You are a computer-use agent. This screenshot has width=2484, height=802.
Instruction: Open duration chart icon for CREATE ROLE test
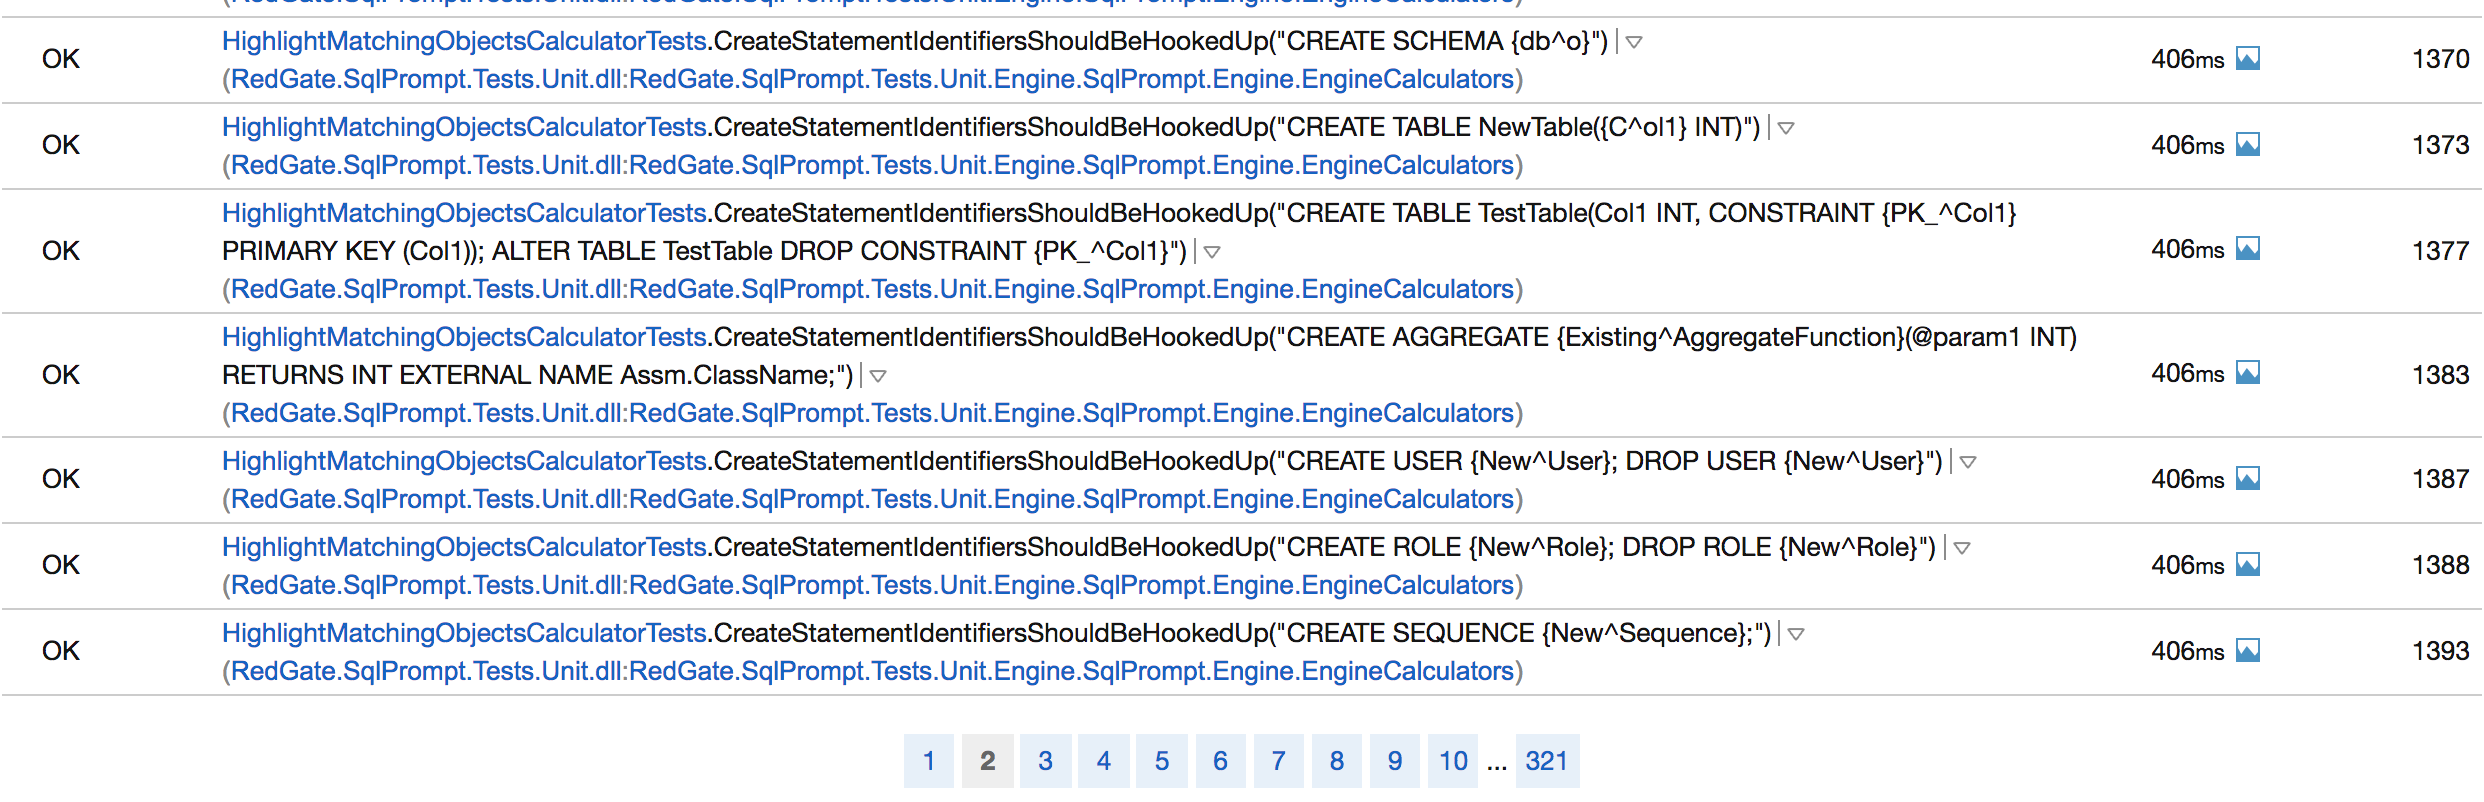point(2247,565)
